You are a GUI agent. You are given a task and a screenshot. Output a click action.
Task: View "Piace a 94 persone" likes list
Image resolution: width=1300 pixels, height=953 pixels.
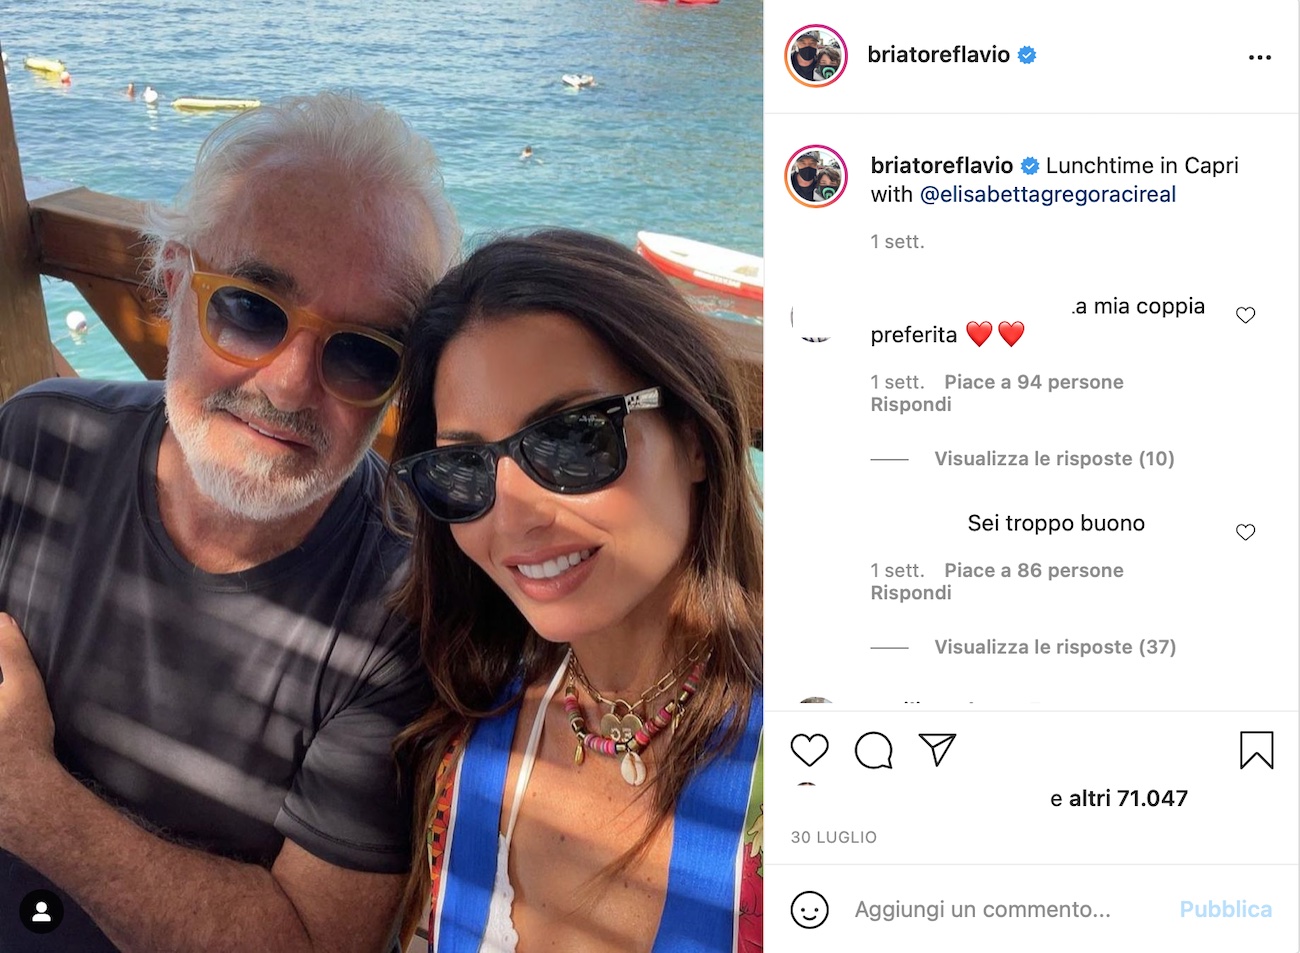click(x=1034, y=382)
